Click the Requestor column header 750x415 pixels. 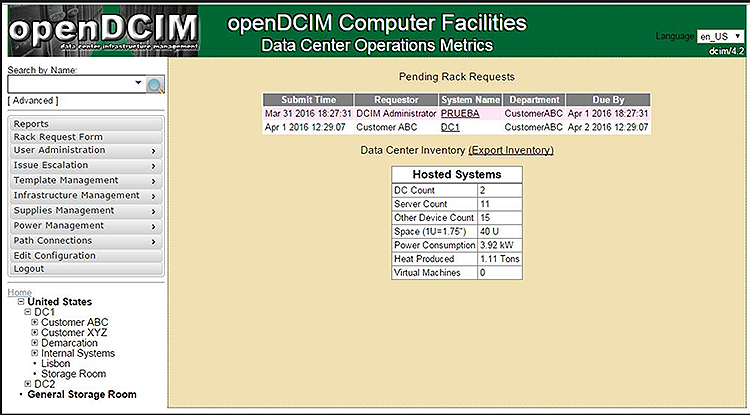click(x=397, y=99)
